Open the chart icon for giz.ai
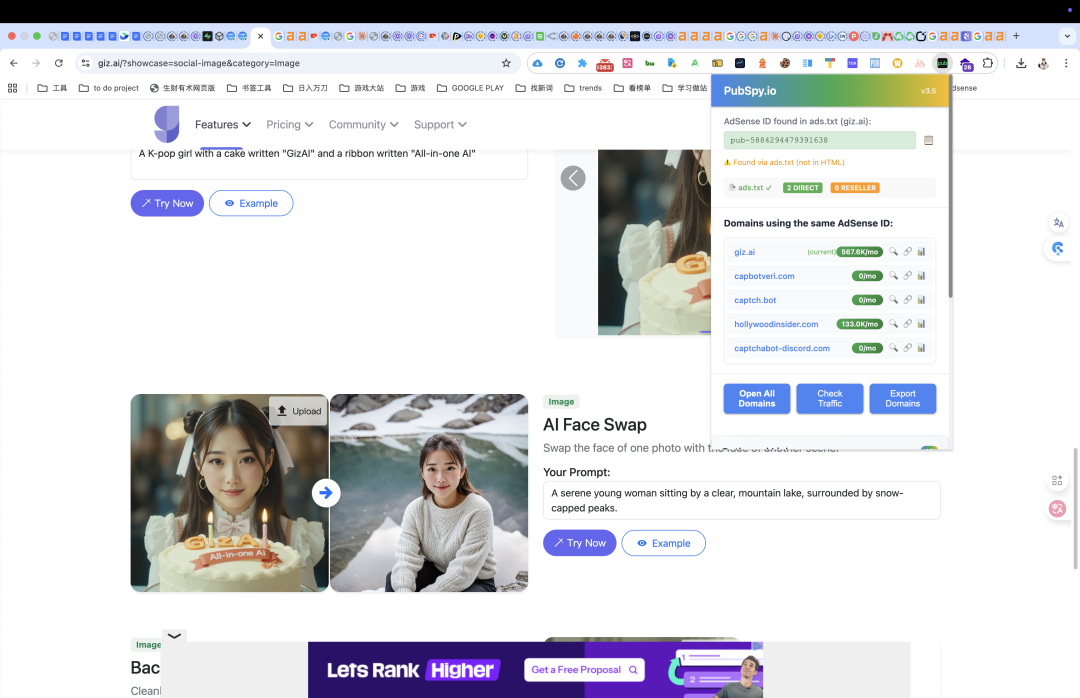Viewport: 1080px width, 698px height. pyautogui.click(x=922, y=252)
